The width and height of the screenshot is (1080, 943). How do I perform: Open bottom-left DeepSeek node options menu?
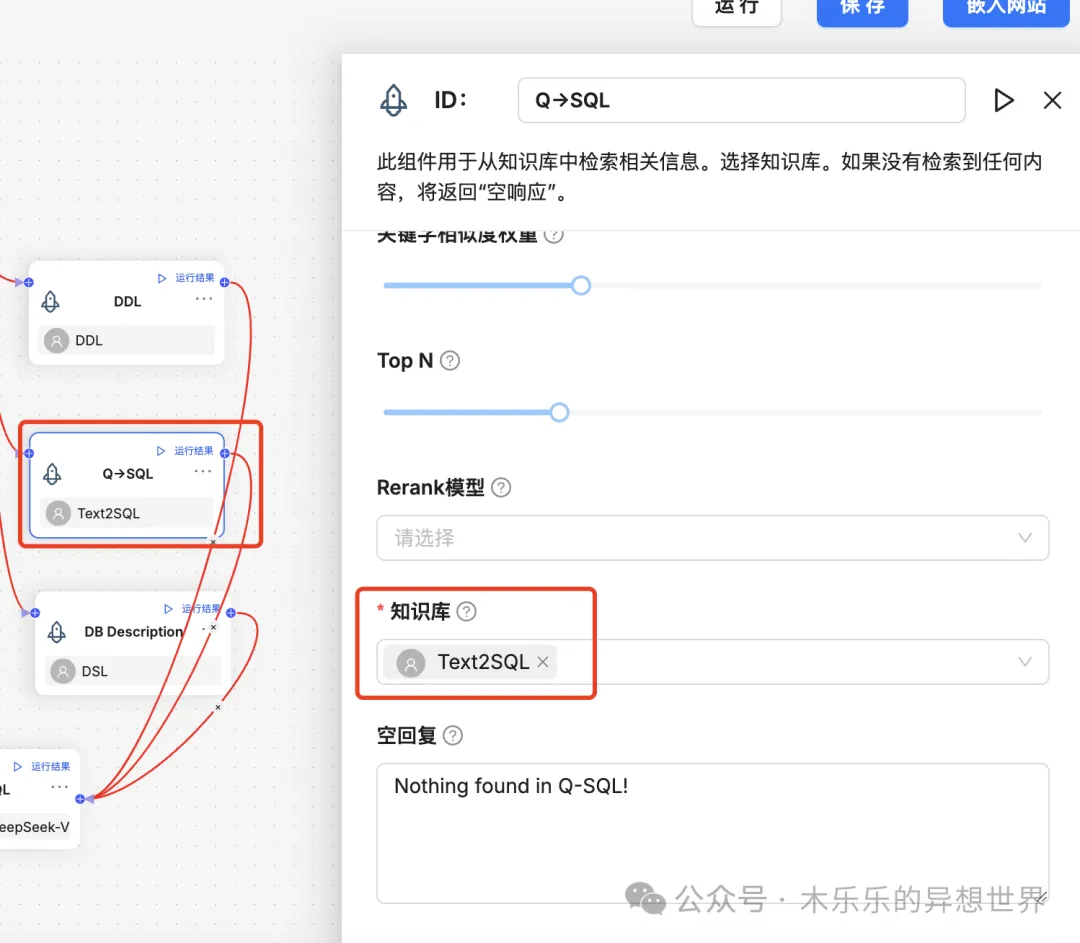[x=60, y=787]
